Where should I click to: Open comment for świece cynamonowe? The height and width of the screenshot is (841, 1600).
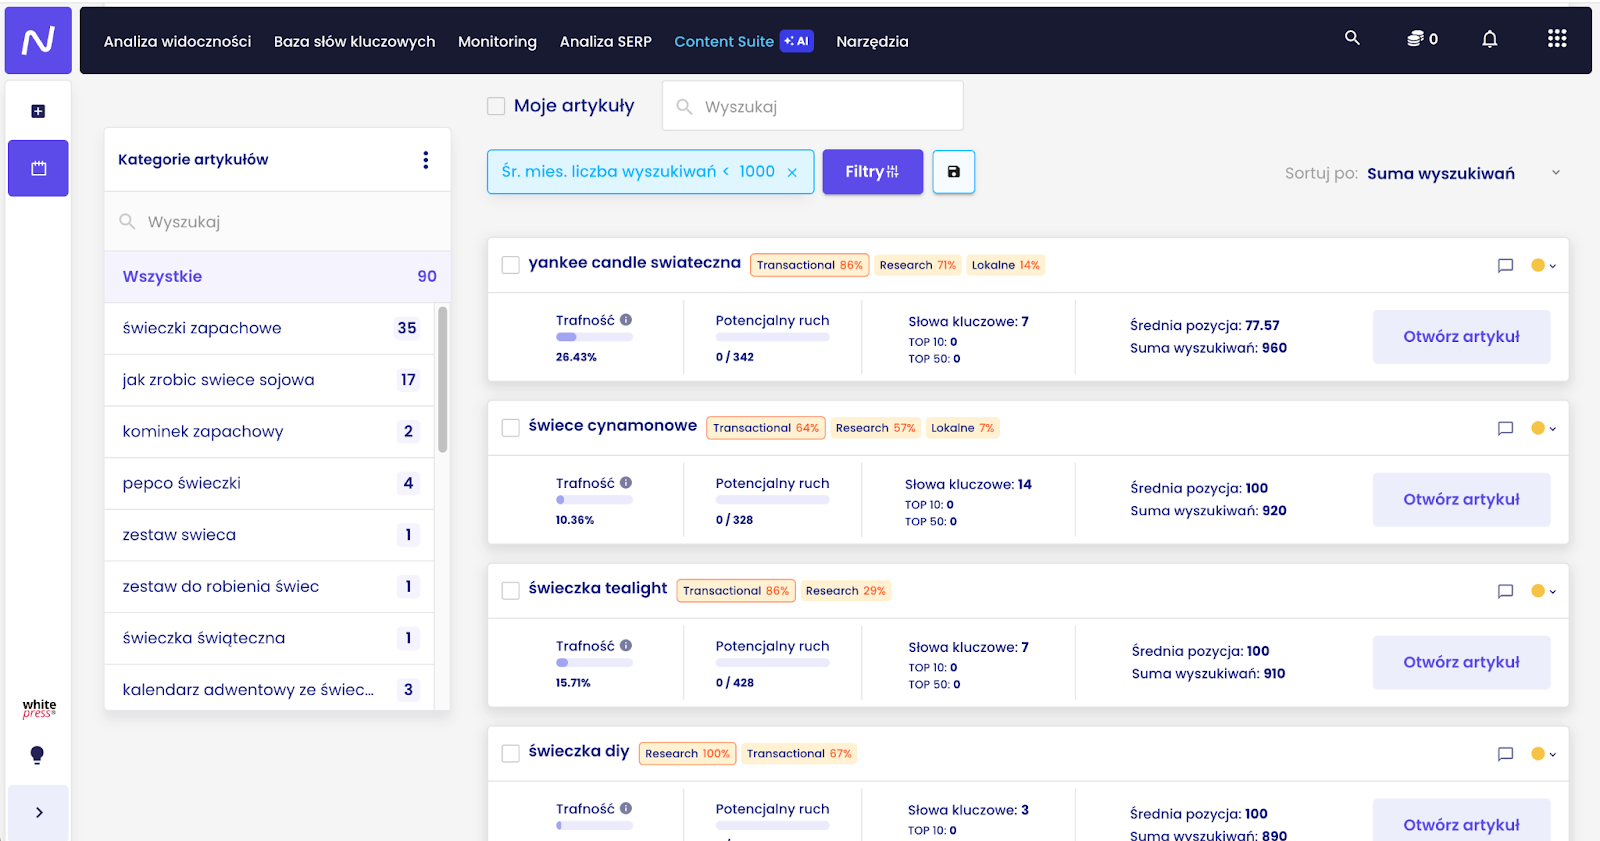click(1505, 428)
